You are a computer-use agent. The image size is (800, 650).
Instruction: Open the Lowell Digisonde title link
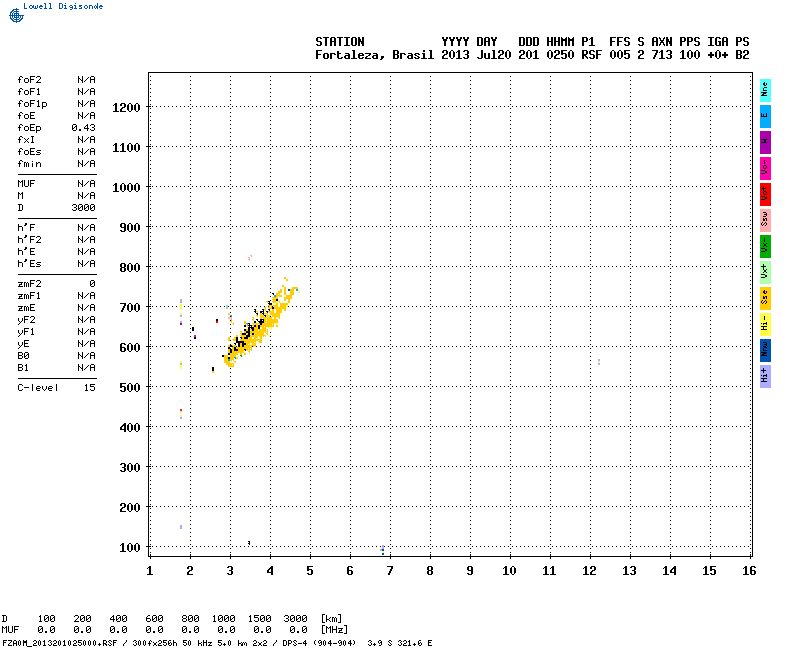63,6
